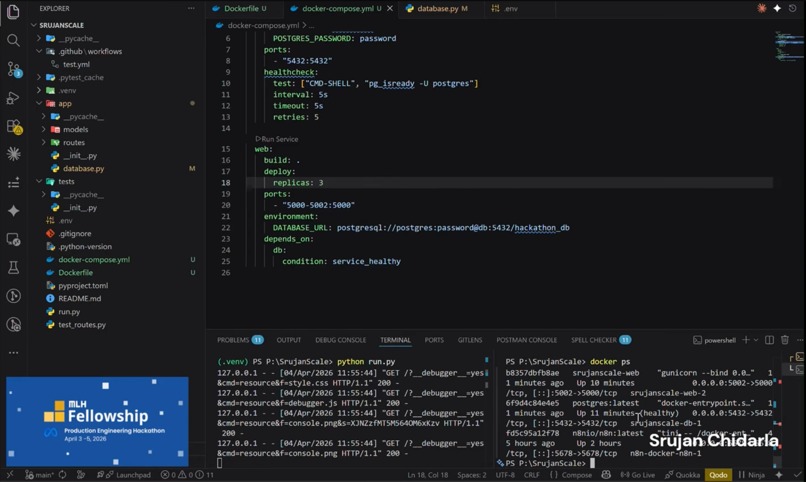Open Explorer more actions ellipsis
Viewport: 806px width, 482px height.
coord(191,8)
